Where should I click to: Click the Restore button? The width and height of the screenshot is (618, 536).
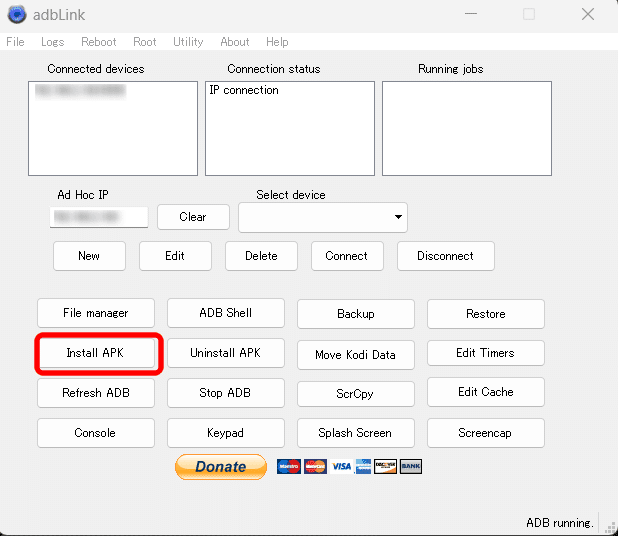486,314
